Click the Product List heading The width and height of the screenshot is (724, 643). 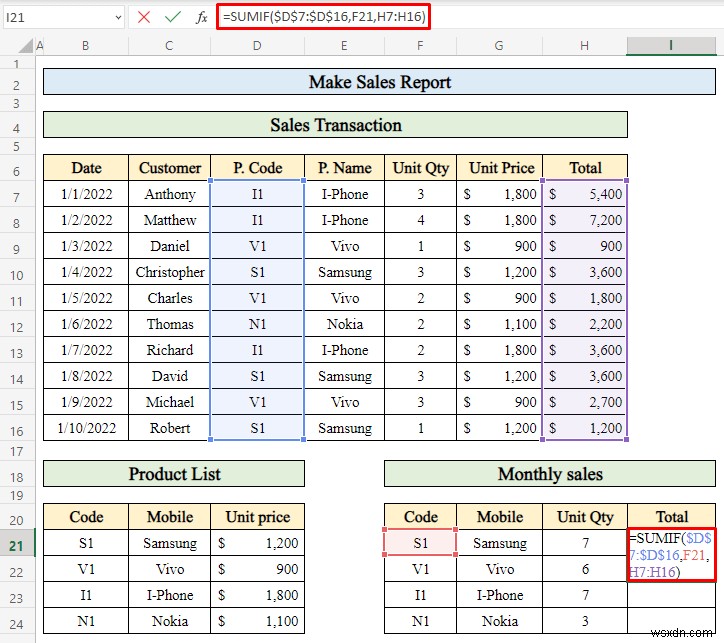point(174,474)
